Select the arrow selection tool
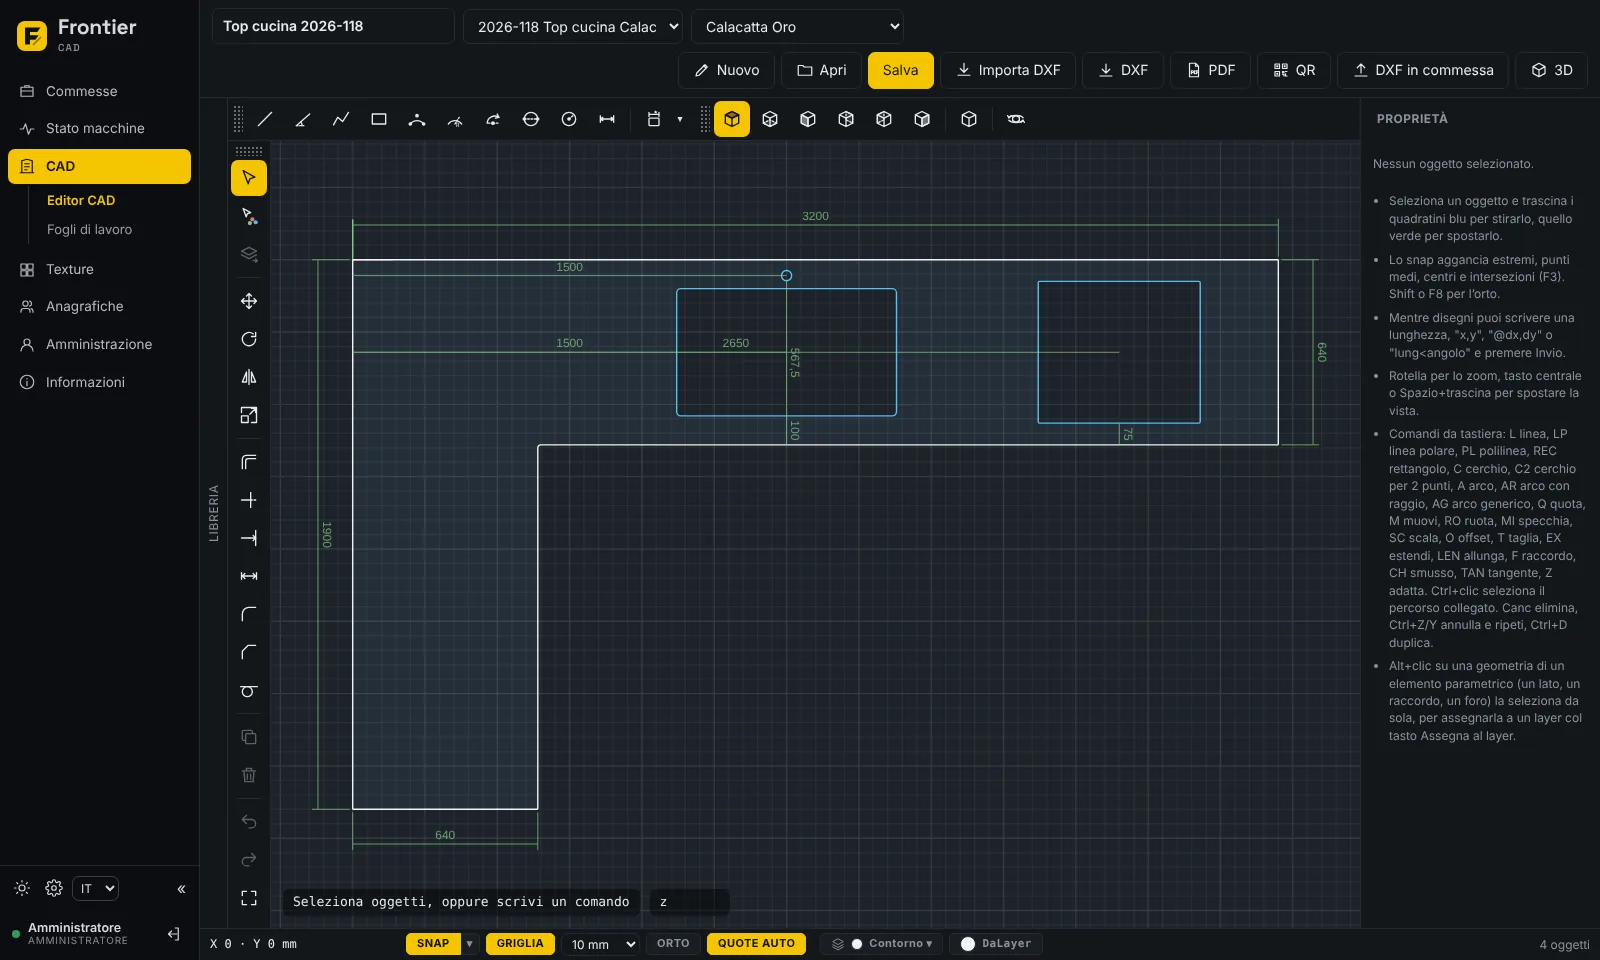Image resolution: width=1600 pixels, height=960 pixels. point(249,178)
